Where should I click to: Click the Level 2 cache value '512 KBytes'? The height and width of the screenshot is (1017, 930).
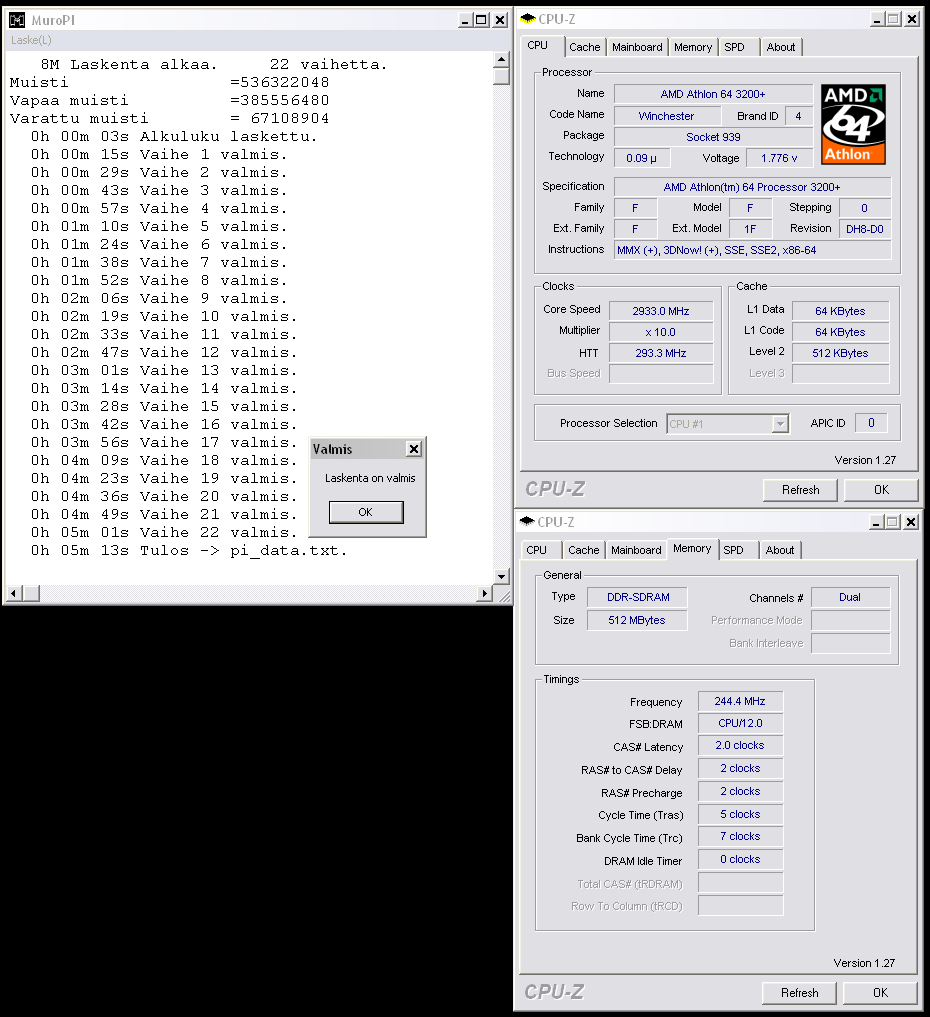841,353
